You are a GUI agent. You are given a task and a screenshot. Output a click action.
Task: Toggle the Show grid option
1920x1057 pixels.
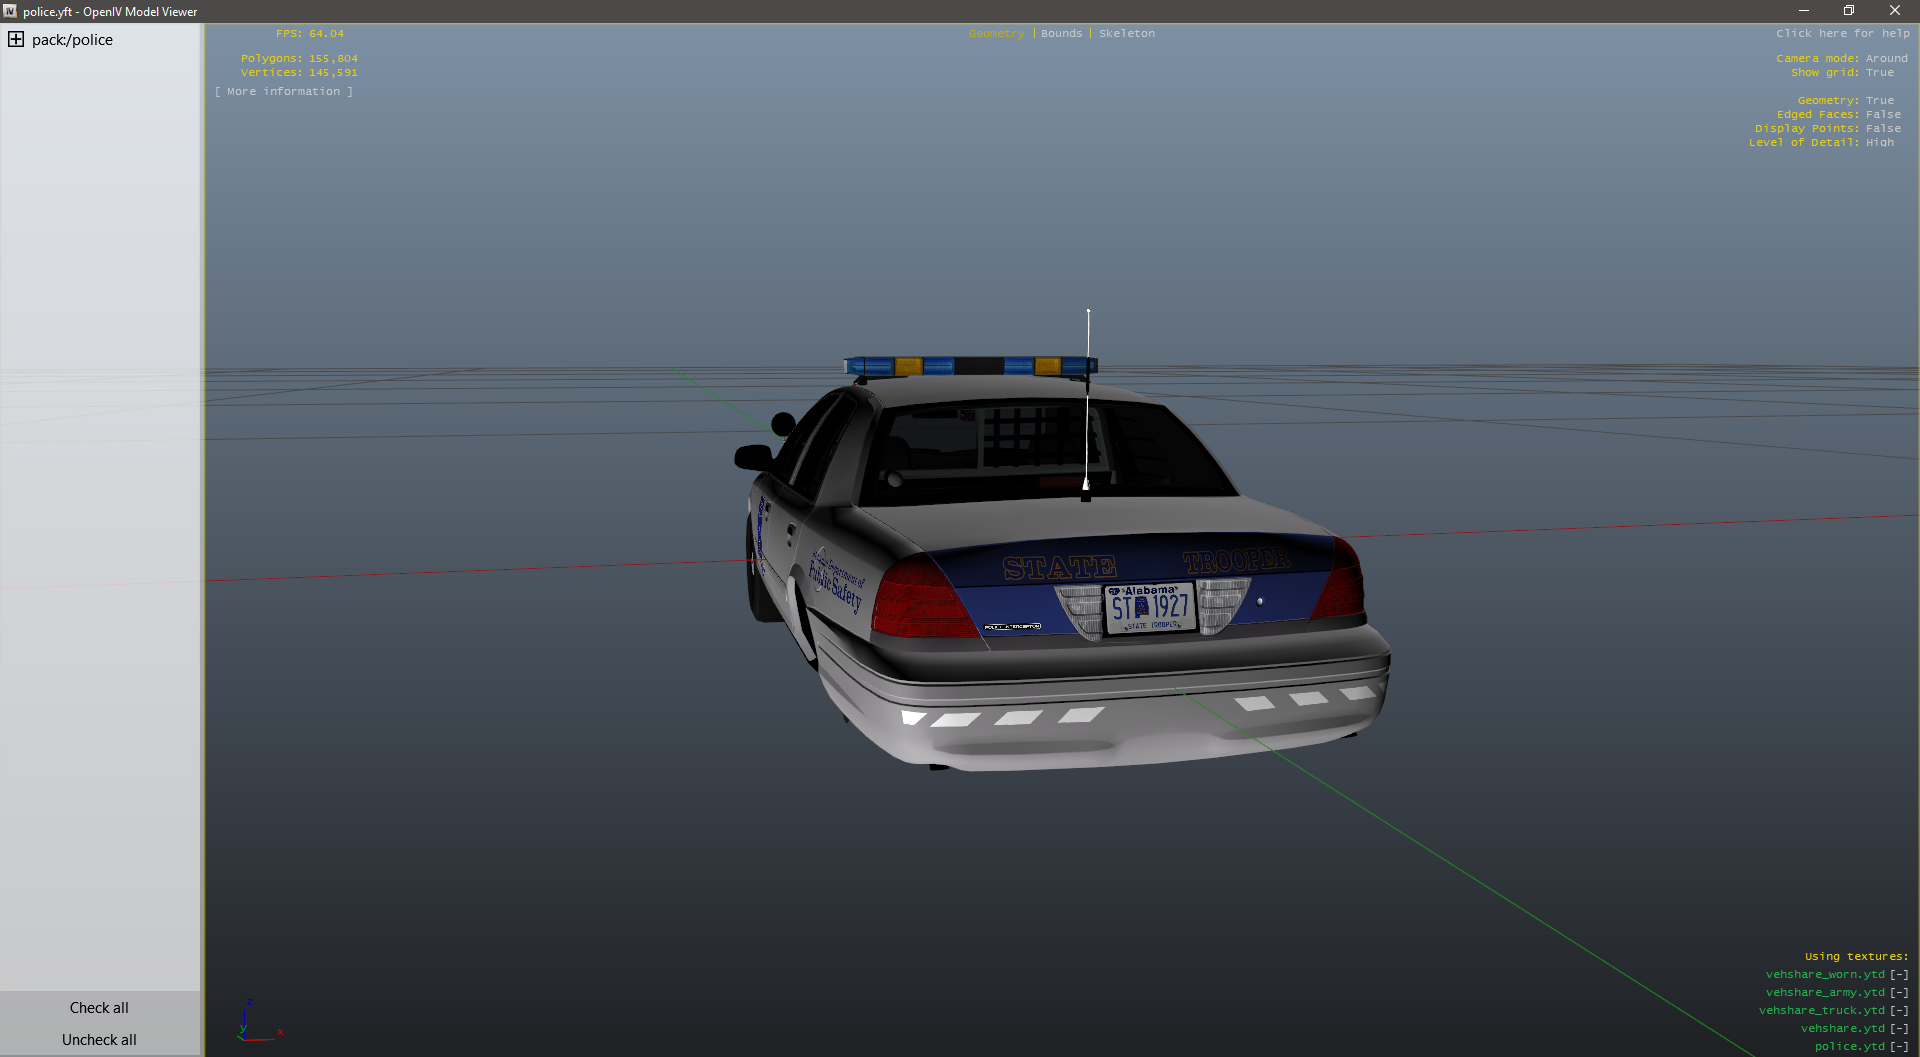pyautogui.click(x=1879, y=73)
